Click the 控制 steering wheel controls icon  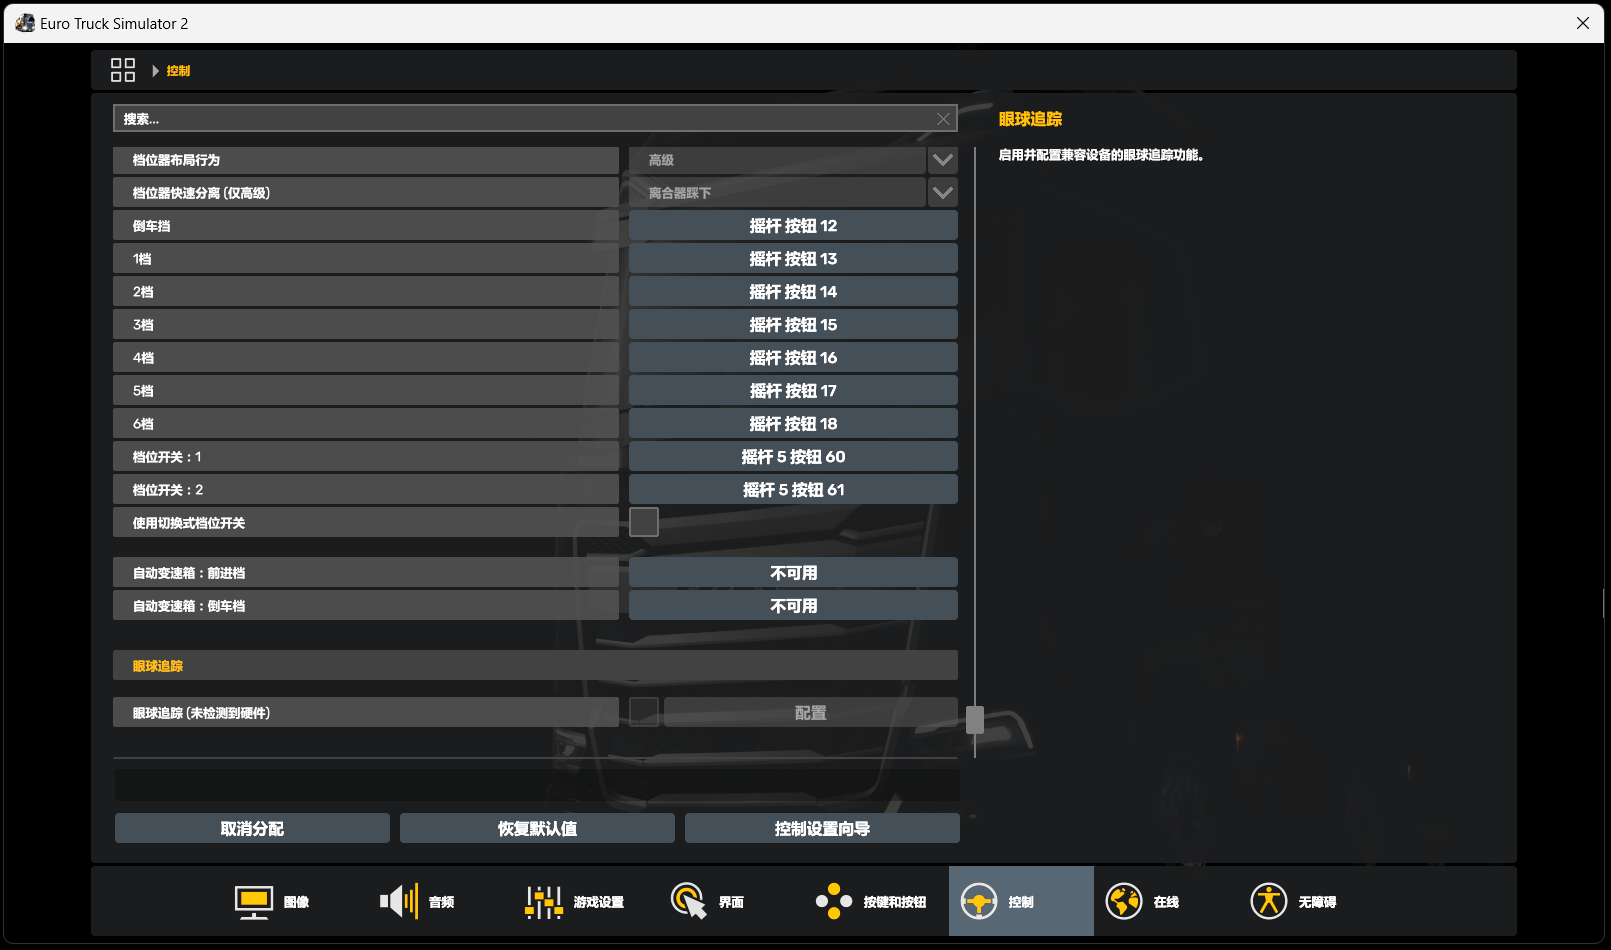click(979, 901)
